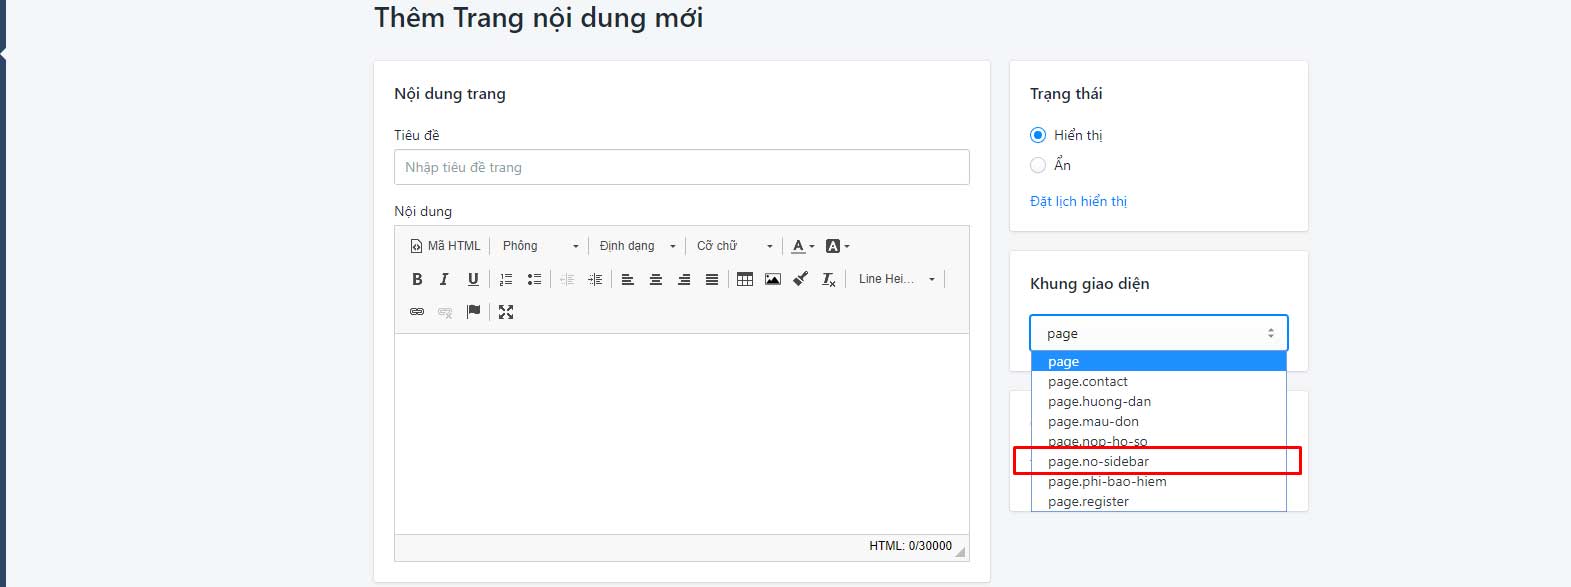Focus the Tiêu đề title input field

[681, 167]
